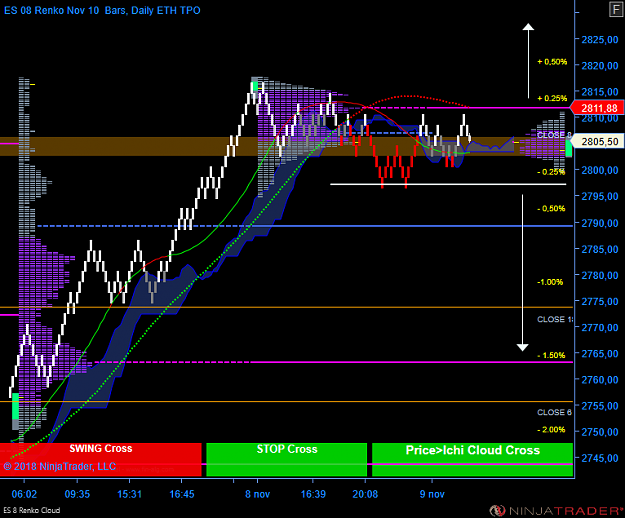This screenshot has height=518, width=625.
Task: Click the 16:39 time axis label
Action: point(313,494)
